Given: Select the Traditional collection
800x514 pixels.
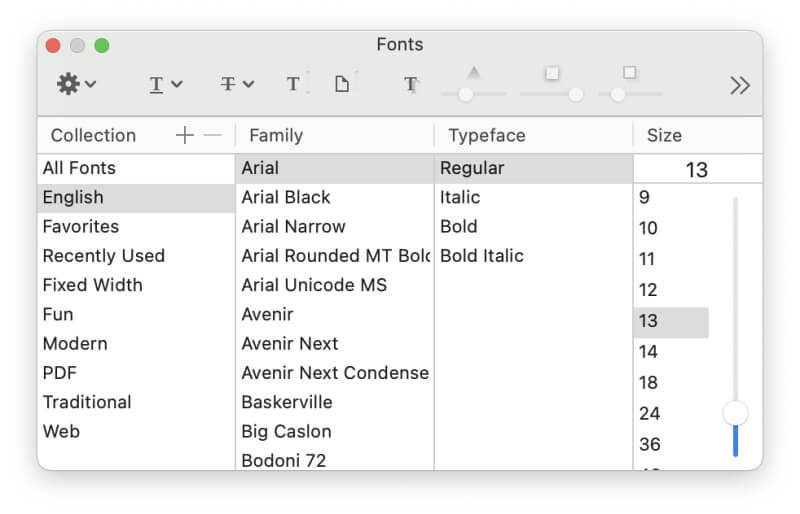Looking at the screenshot, I should pyautogui.click(x=136, y=402).
